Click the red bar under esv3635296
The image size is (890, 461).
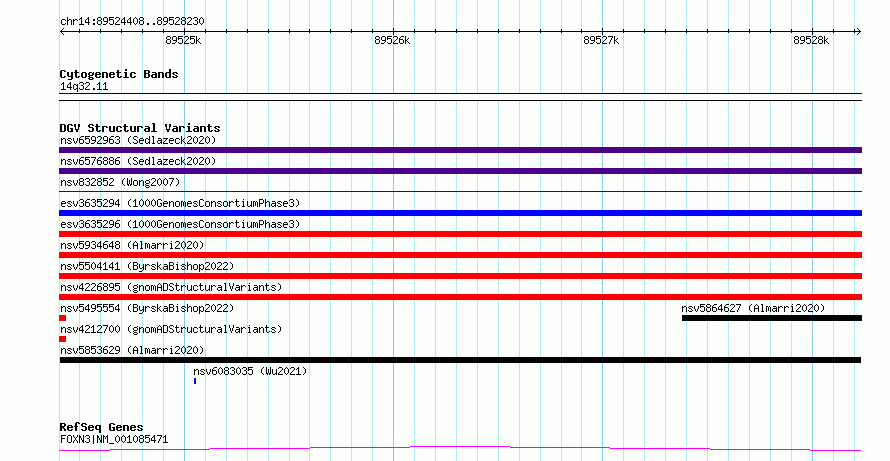point(460,234)
